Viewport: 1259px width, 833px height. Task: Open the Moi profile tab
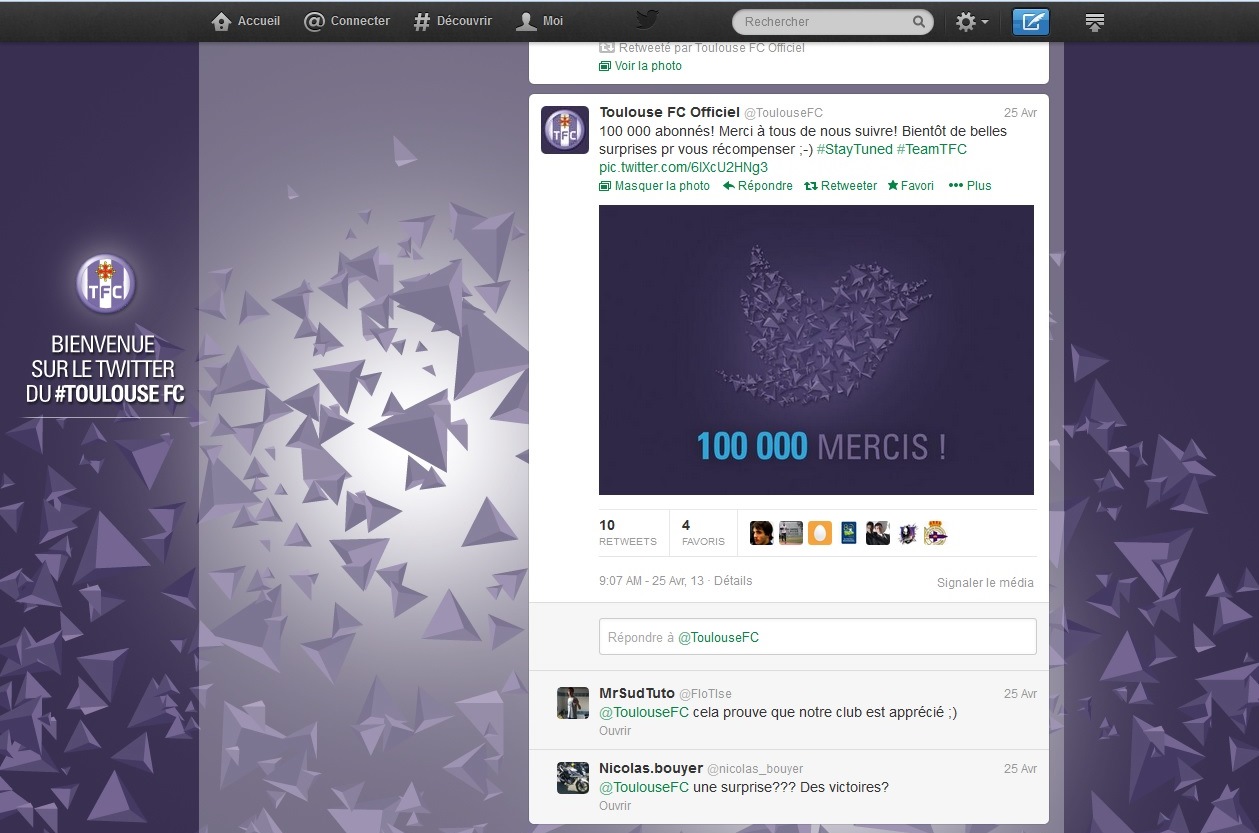click(x=540, y=21)
